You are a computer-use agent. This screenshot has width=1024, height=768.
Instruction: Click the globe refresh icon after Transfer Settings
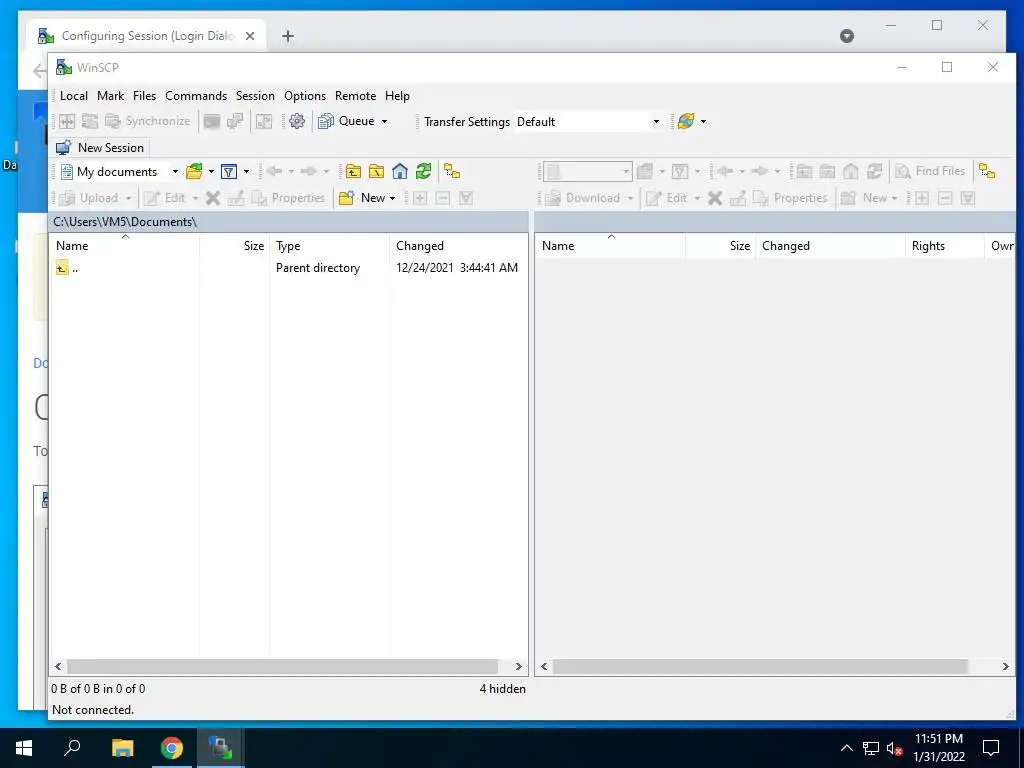coord(686,121)
